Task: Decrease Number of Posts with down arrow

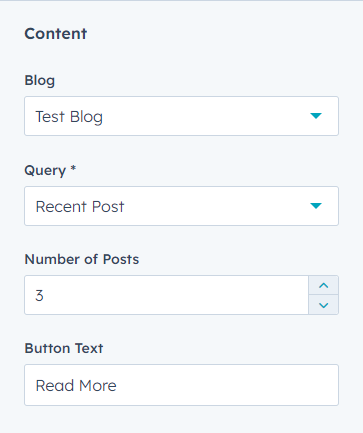Action: pos(323,305)
